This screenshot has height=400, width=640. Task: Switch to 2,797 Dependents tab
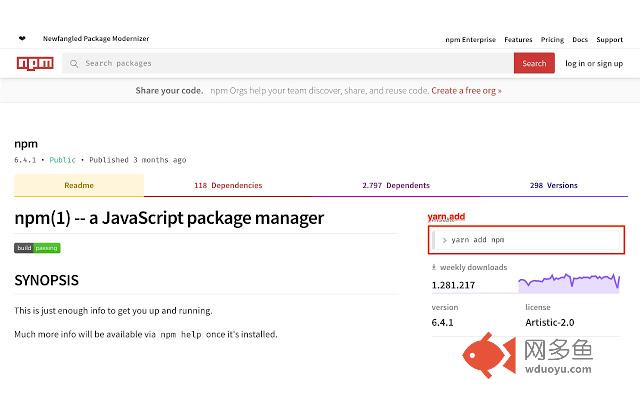[396, 185]
